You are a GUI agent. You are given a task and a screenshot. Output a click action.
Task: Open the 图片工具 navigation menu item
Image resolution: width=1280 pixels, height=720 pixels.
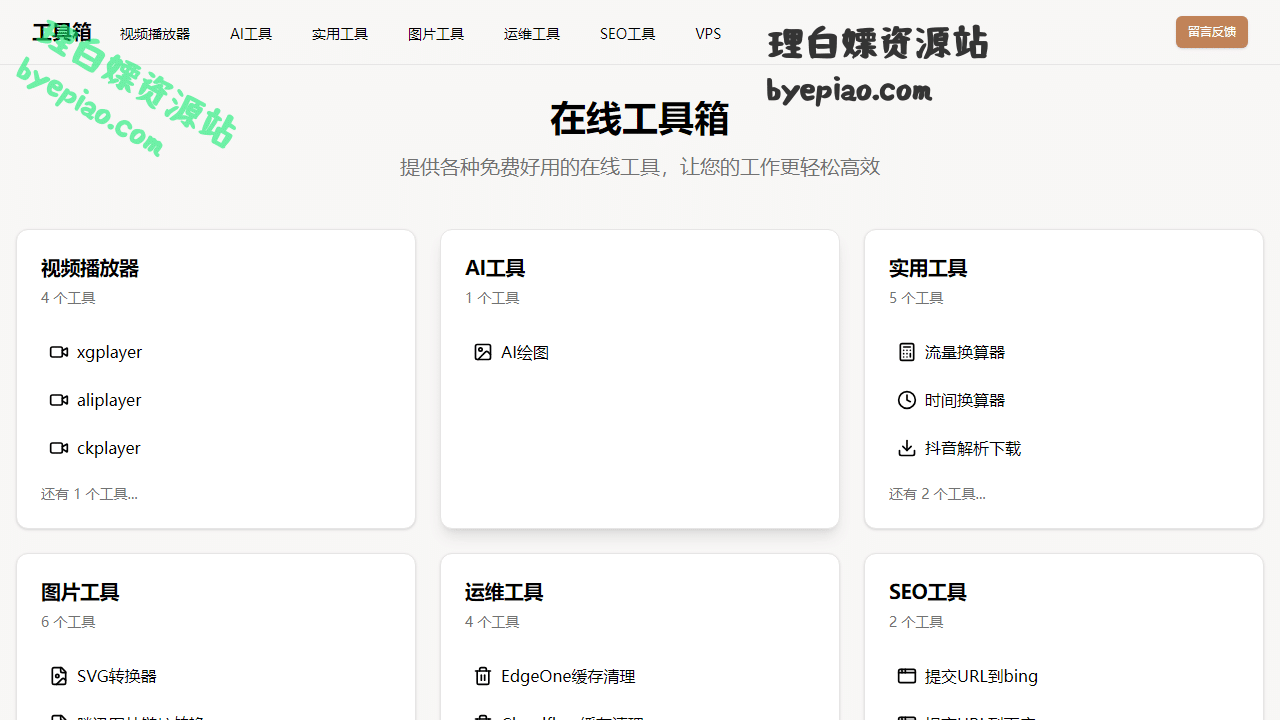pyautogui.click(x=436, y=34)
